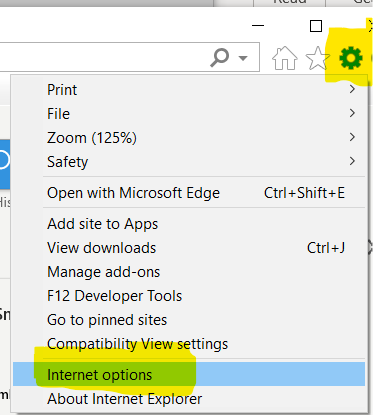Open the Zoom (125%) submenu
Viewport: 377px width, 415px height.
click(x=189, y=138)
